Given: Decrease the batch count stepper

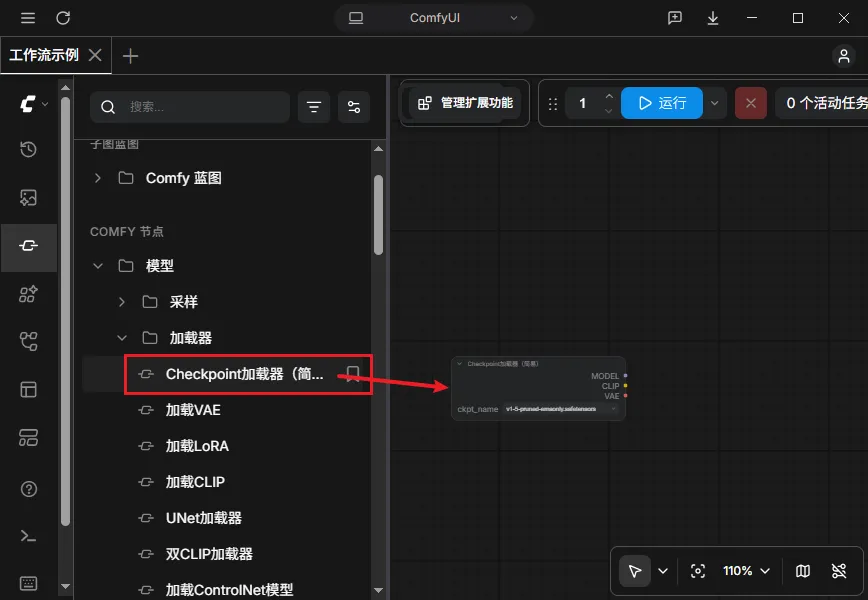Looking at the screenshot, I should point(609,110).
